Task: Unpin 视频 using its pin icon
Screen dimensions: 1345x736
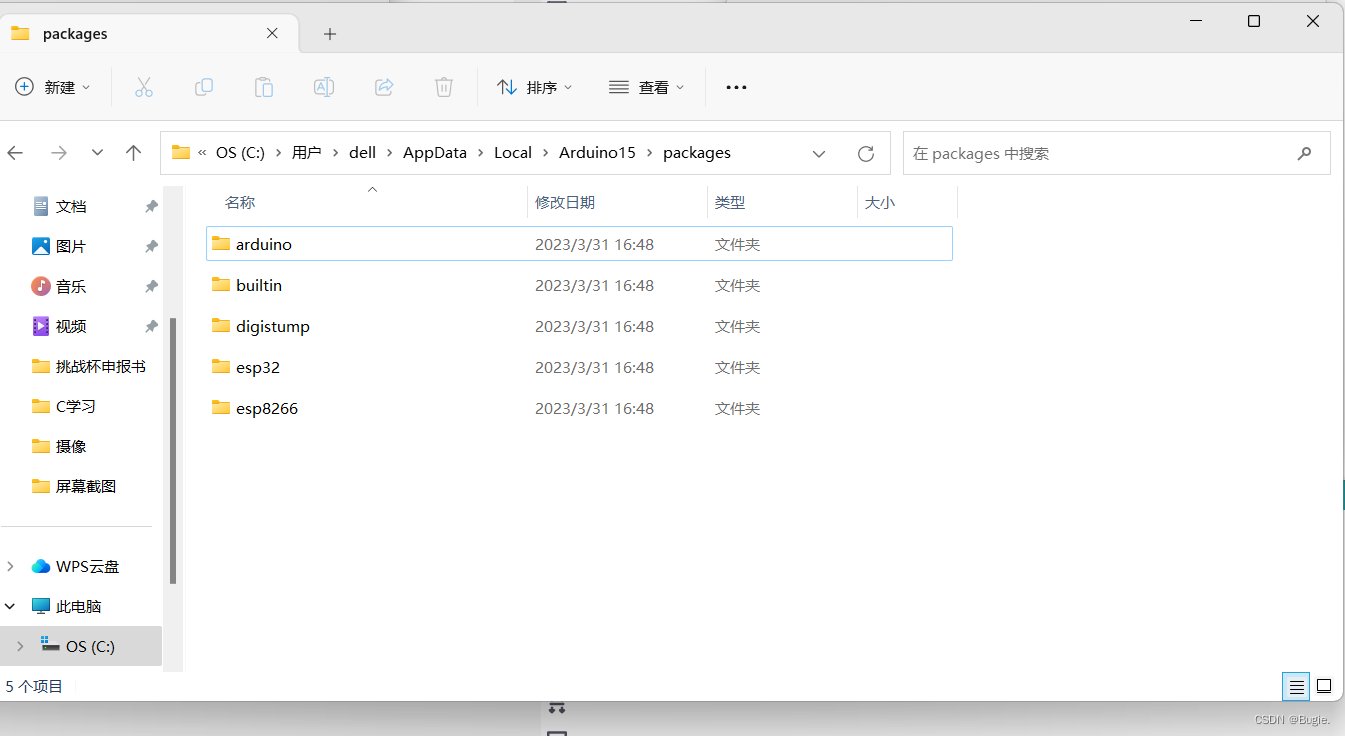Action: 151,326
